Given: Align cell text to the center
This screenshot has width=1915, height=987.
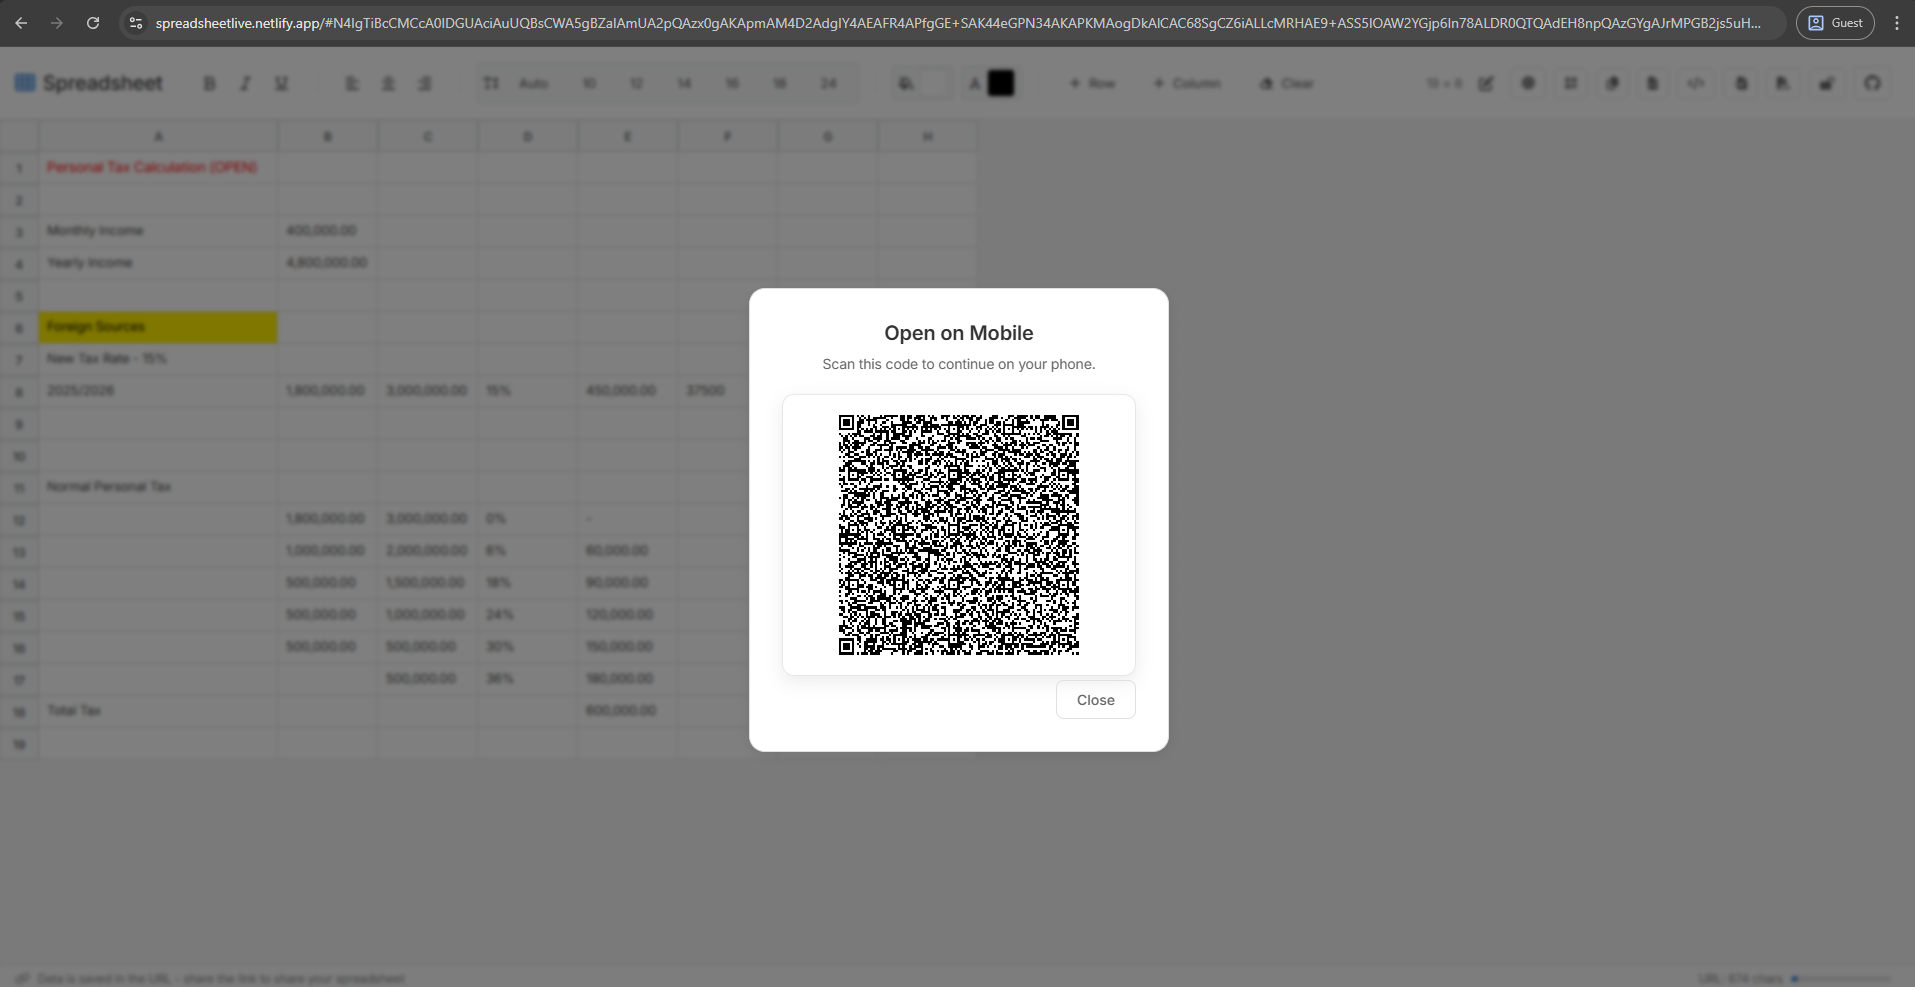Looking at the screenshot, I should click(388, 84).
